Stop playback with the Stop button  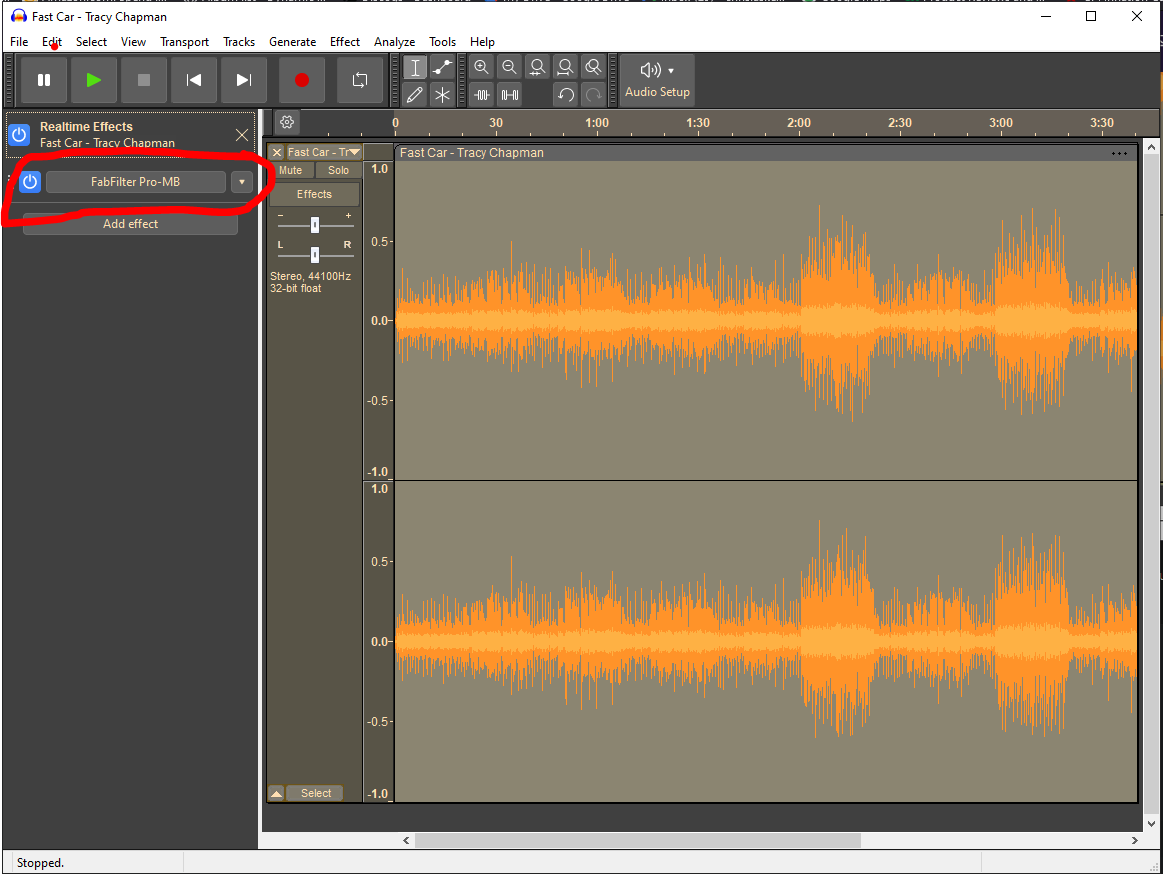coord(144,80)
